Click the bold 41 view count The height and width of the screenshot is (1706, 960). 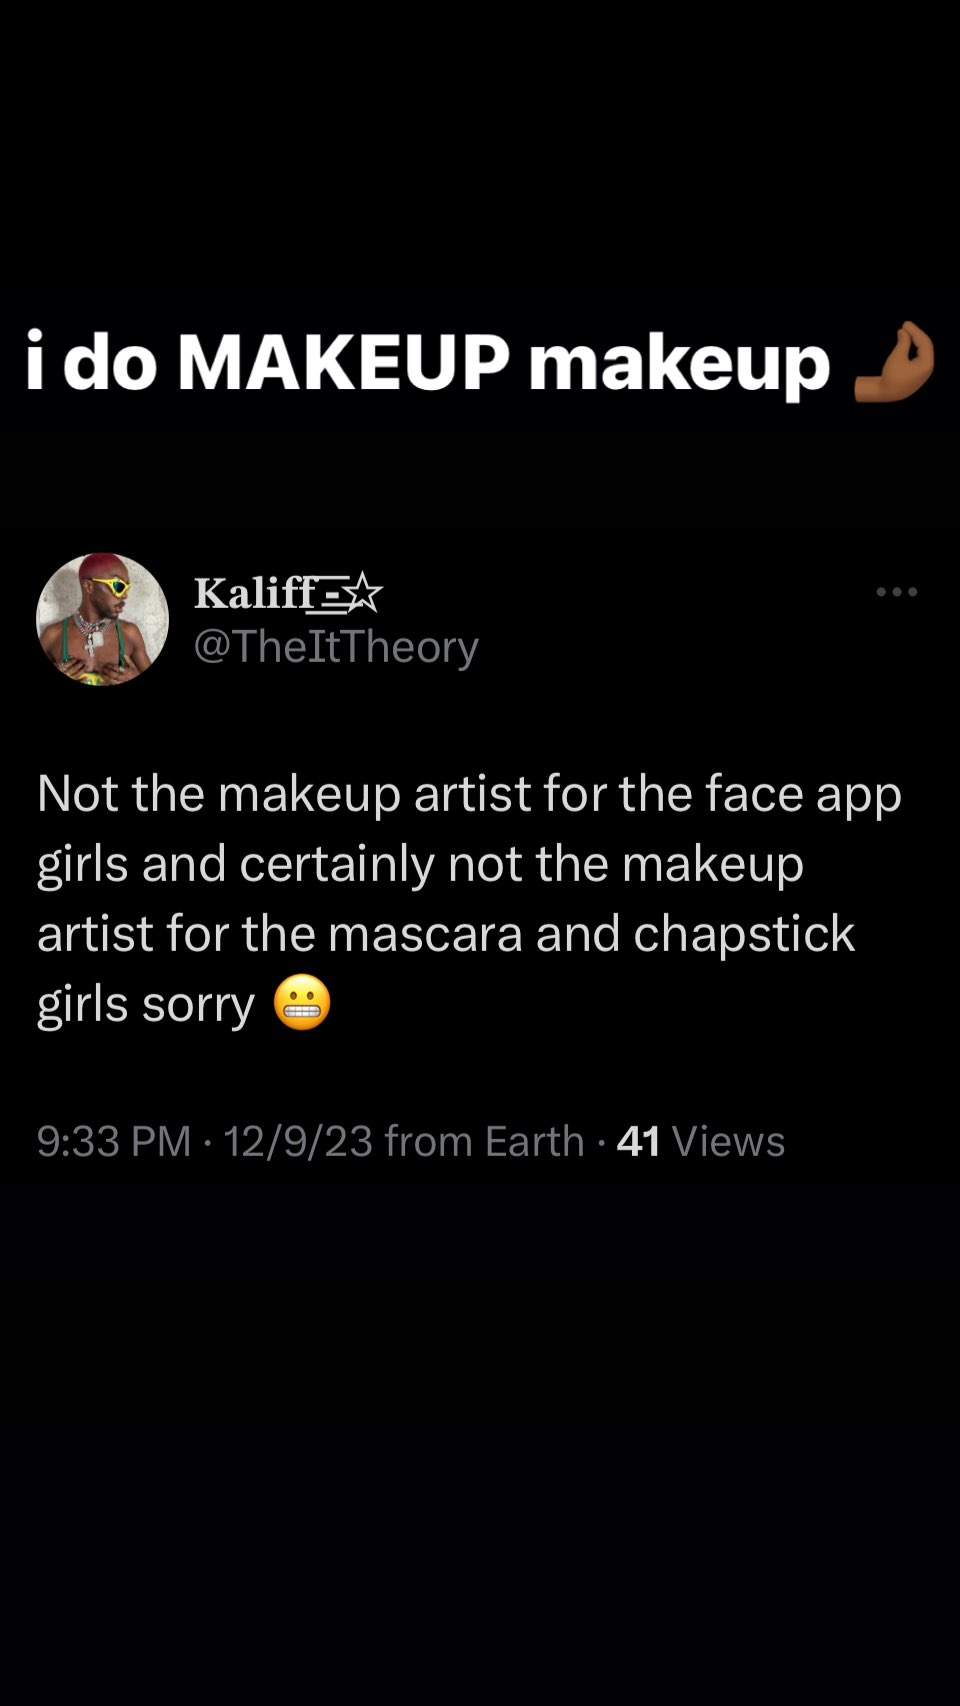639,1141
